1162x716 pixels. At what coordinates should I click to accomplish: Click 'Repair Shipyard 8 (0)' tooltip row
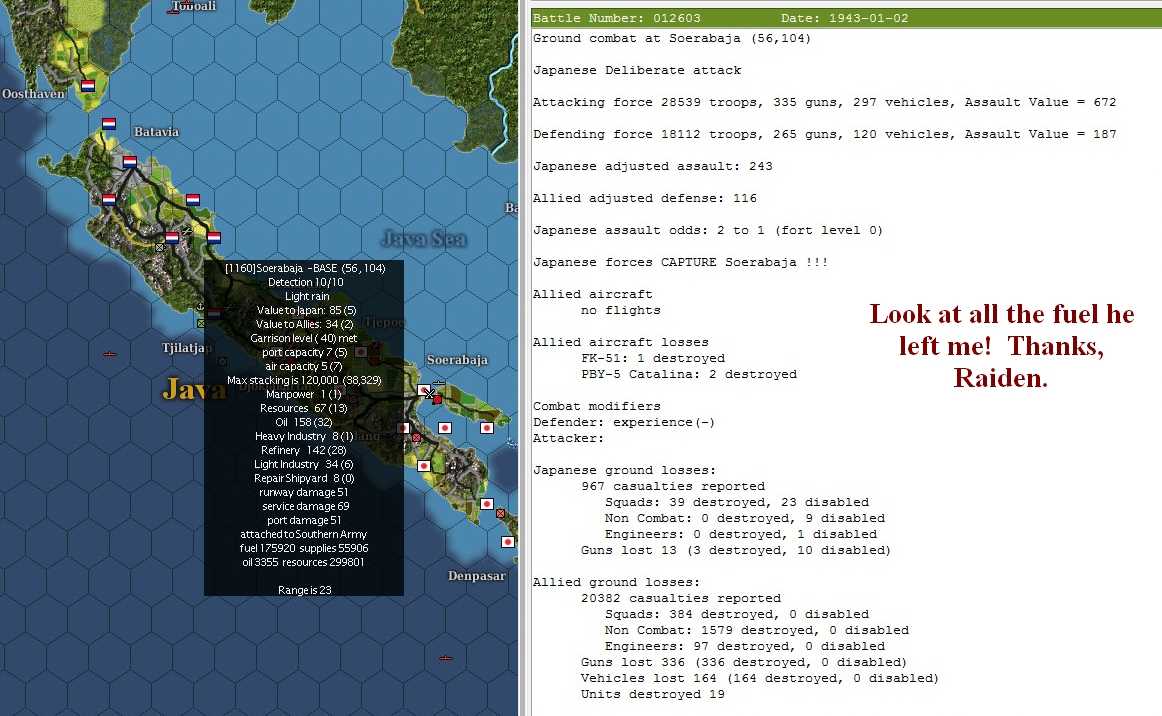304,479
